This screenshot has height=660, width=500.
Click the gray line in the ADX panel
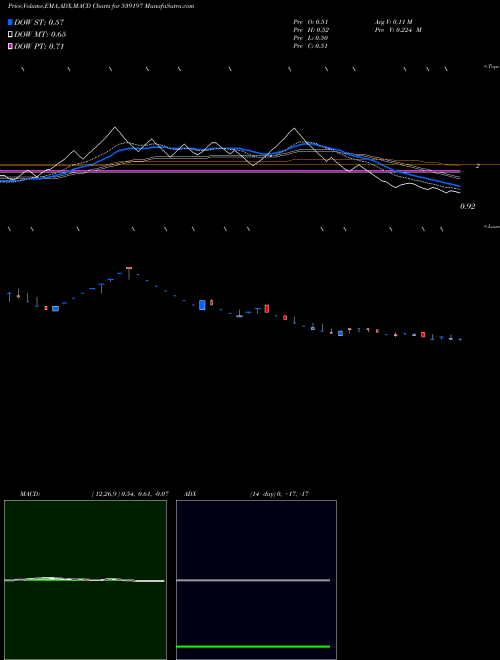coord(253,580)
